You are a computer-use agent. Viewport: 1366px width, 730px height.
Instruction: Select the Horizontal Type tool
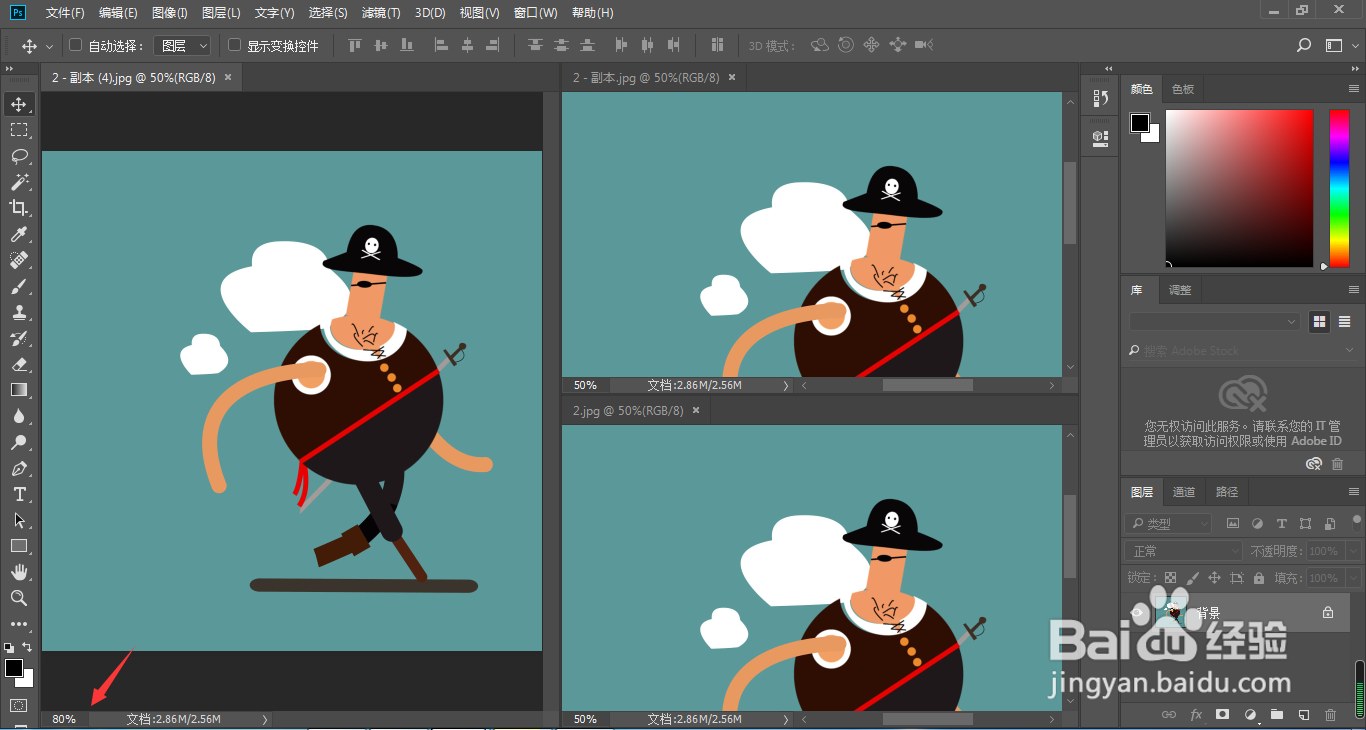click(x=19, y=494)
